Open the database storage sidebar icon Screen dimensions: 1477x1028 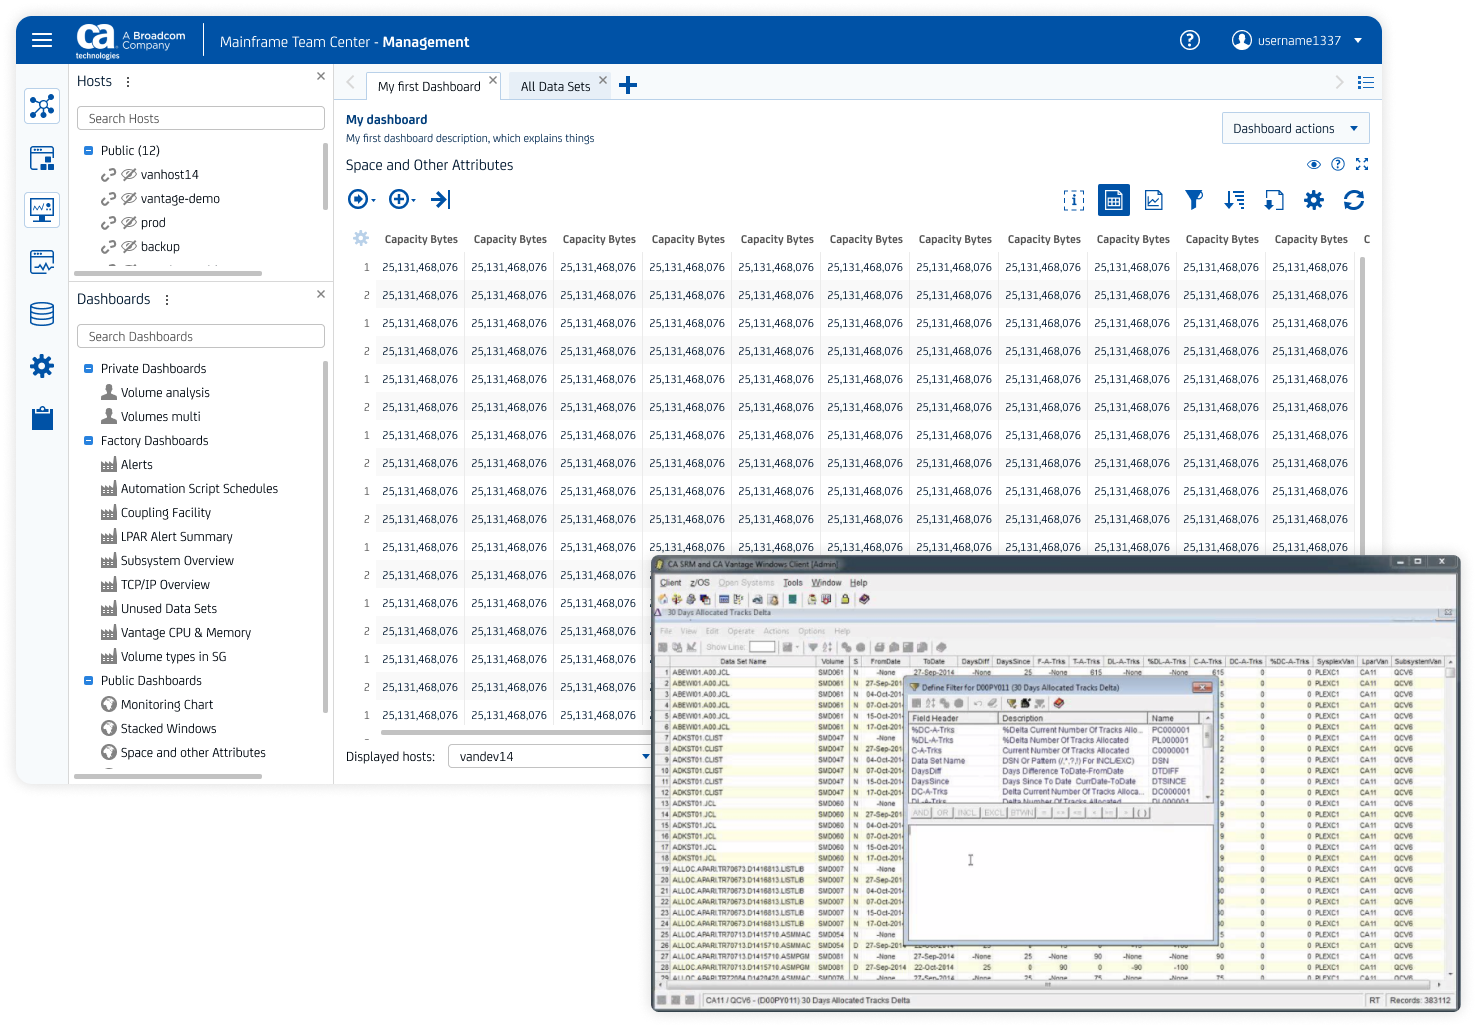click(x=42, y=314)
